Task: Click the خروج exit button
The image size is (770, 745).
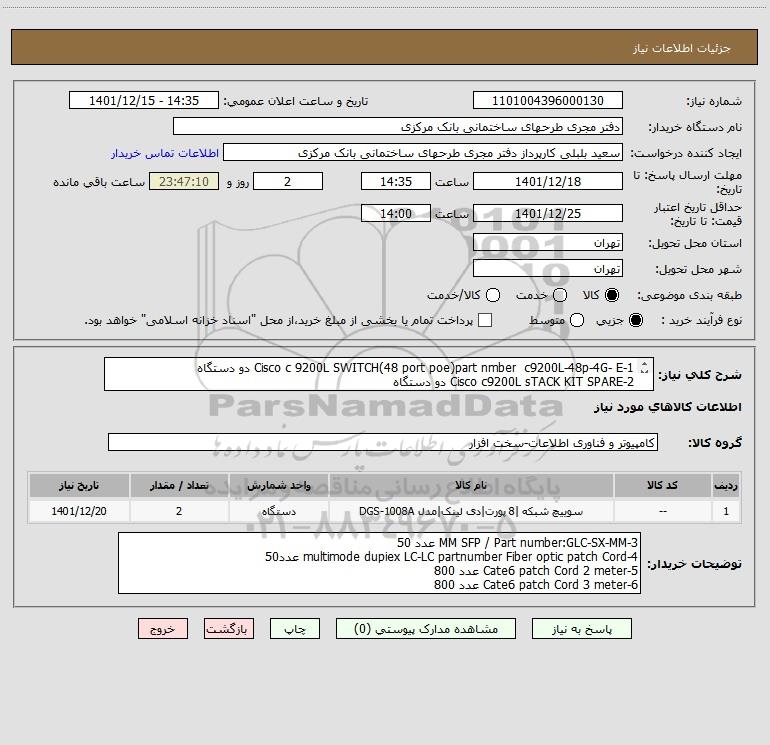Action: point(163,629)
